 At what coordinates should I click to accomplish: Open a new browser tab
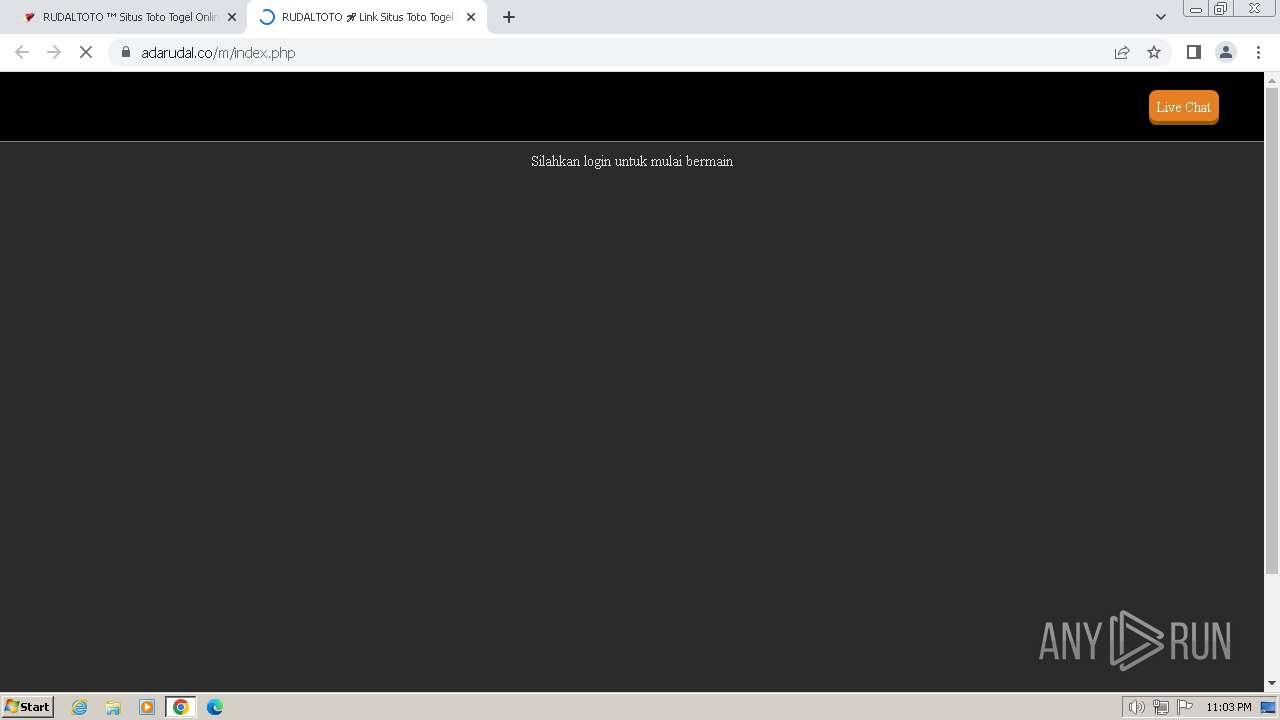point(509,17)
